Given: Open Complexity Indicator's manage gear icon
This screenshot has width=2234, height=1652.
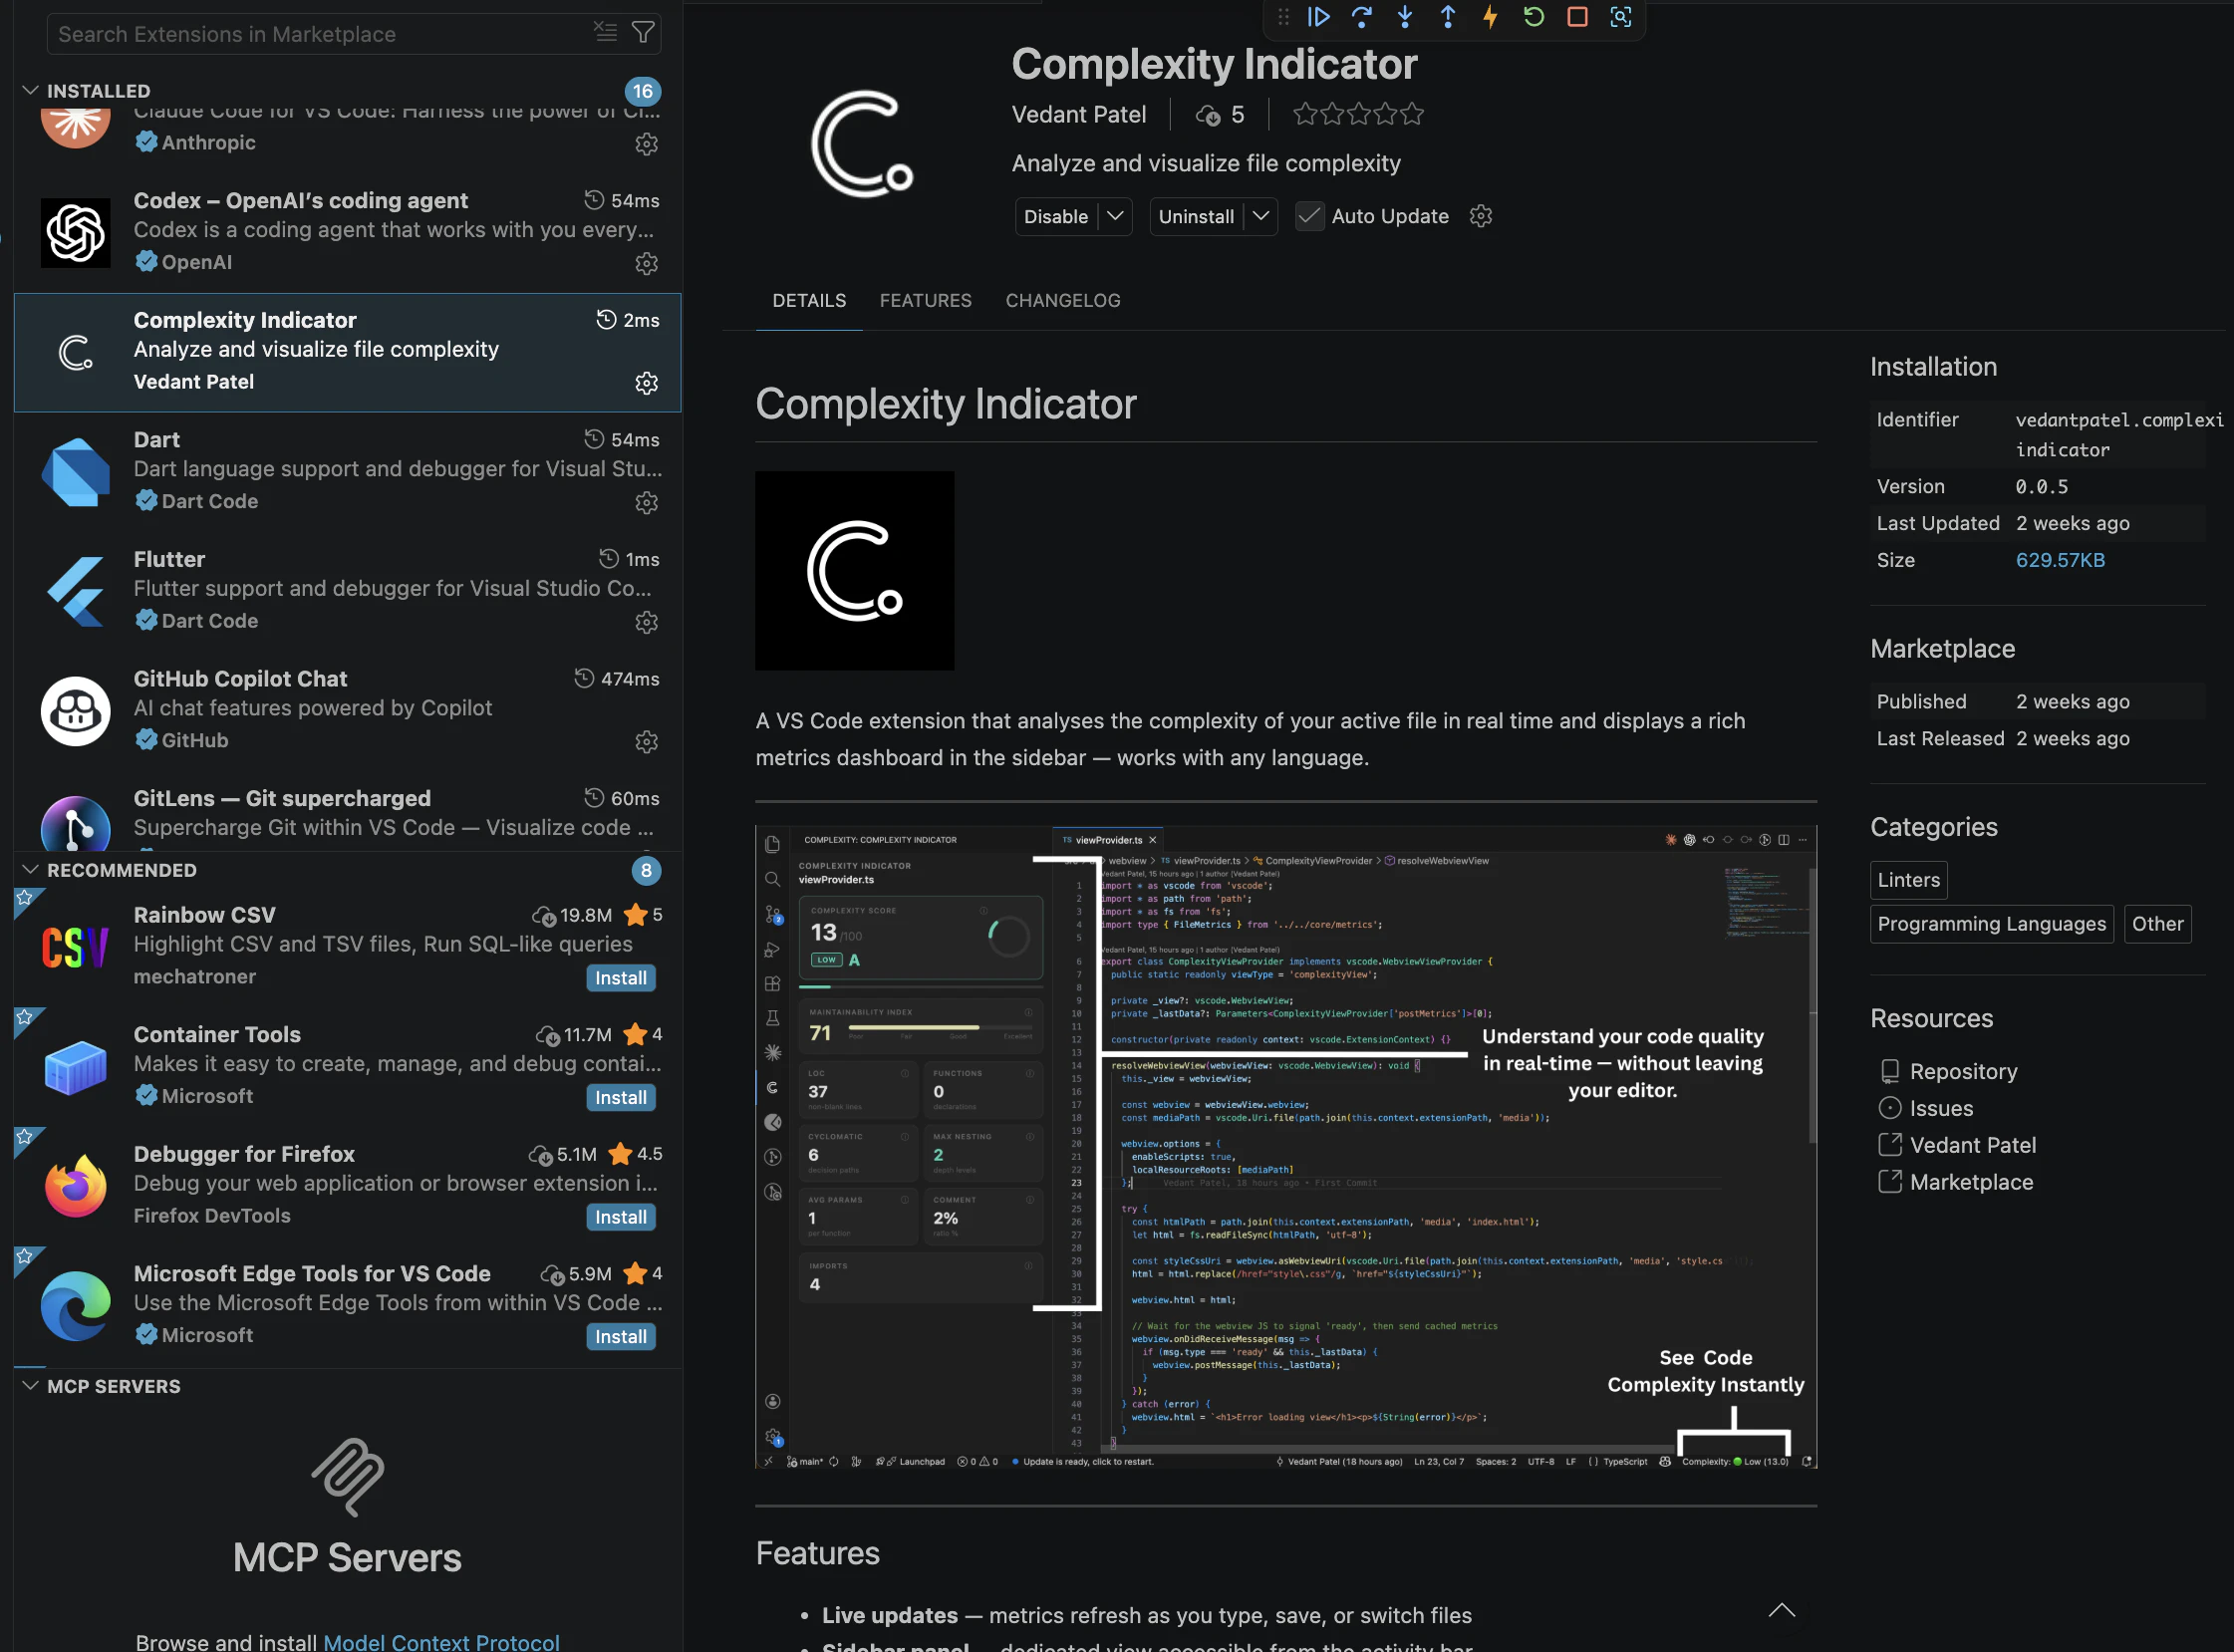Looking at the screenshot, I should click(646, 382).
